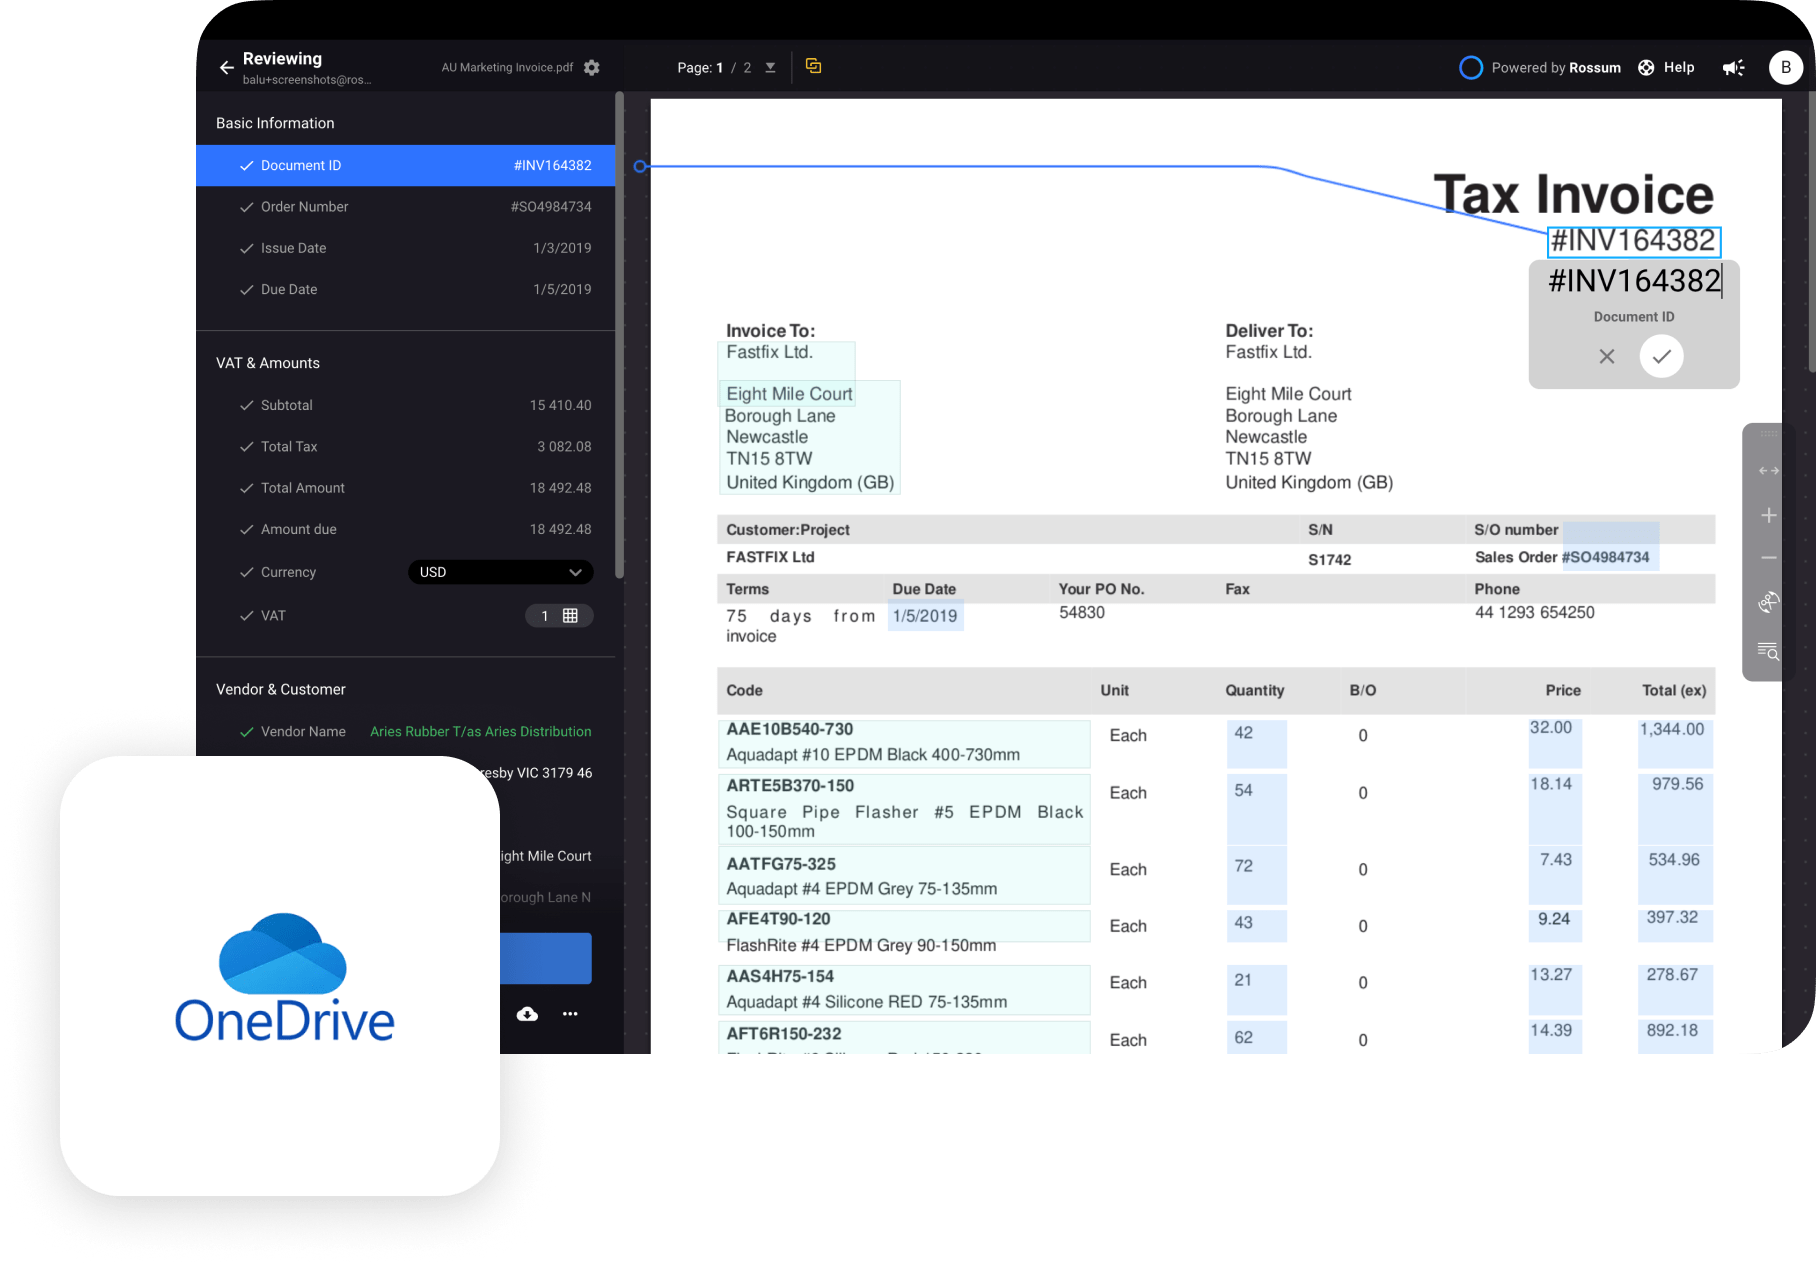Click code cell AAE10B540-730
Image resolution: width=1816 pixels, height=1264 pixels.
[x=904, y=743]
